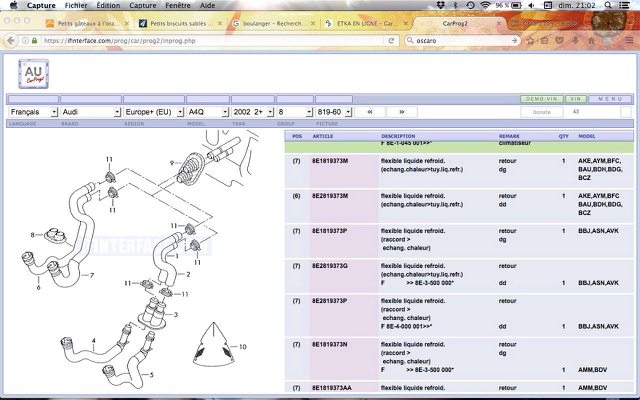Open bookmarks library icon in toolbar

coord(544,40)
